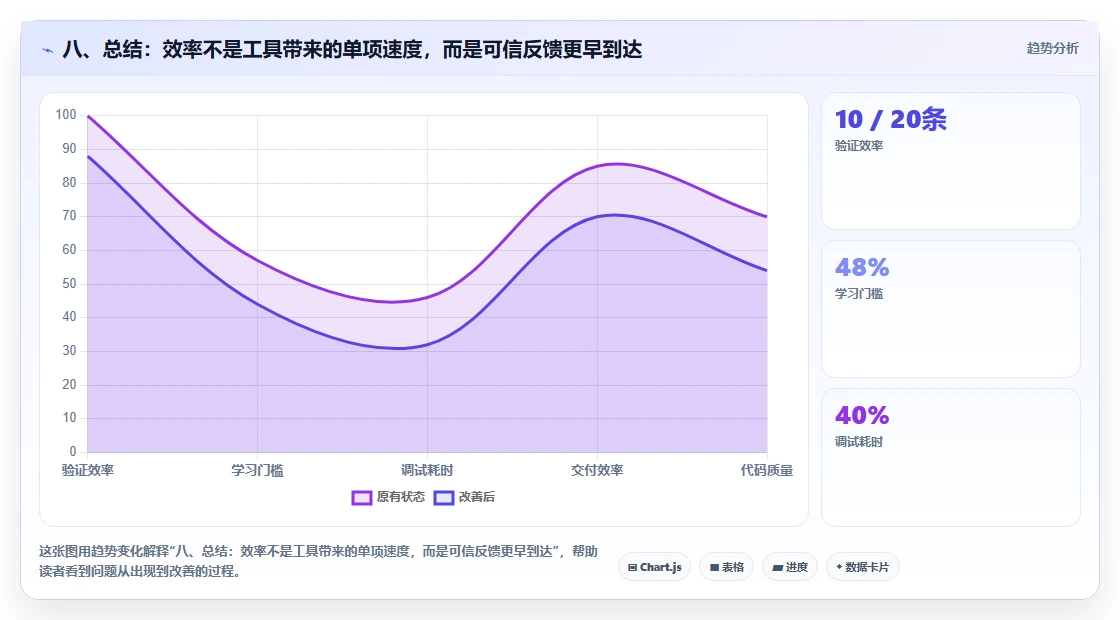This screenshot has height=620, width=1120.
Task: Click the 验证效率 caption in first card
Action: tap(859, 146)
